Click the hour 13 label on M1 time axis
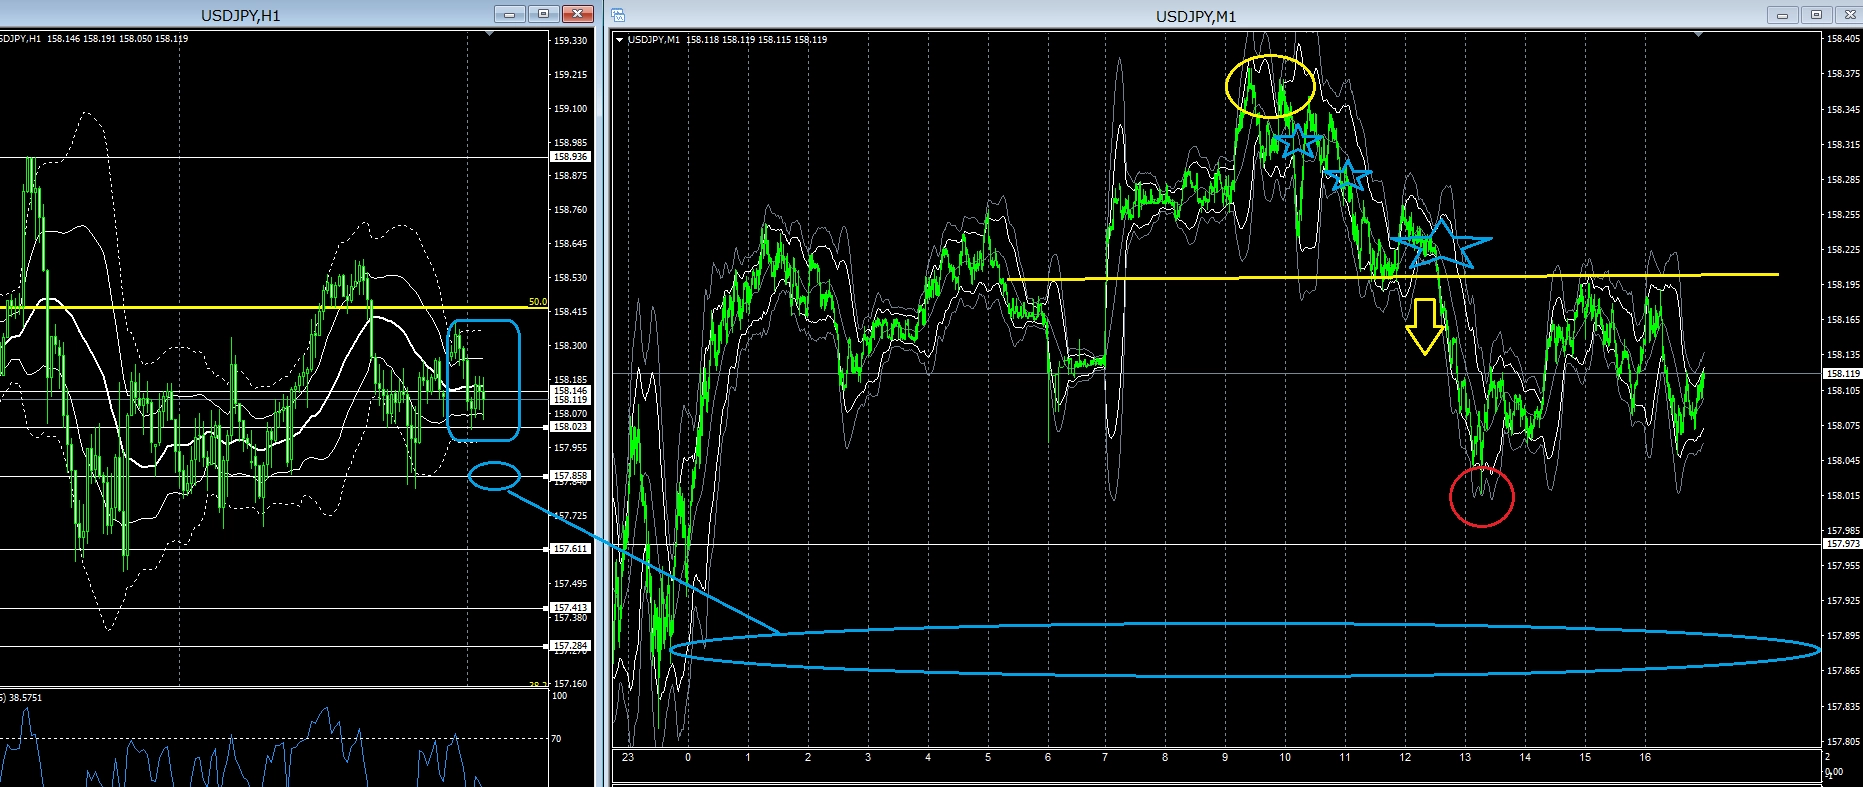 click(x=1465, y=757)
